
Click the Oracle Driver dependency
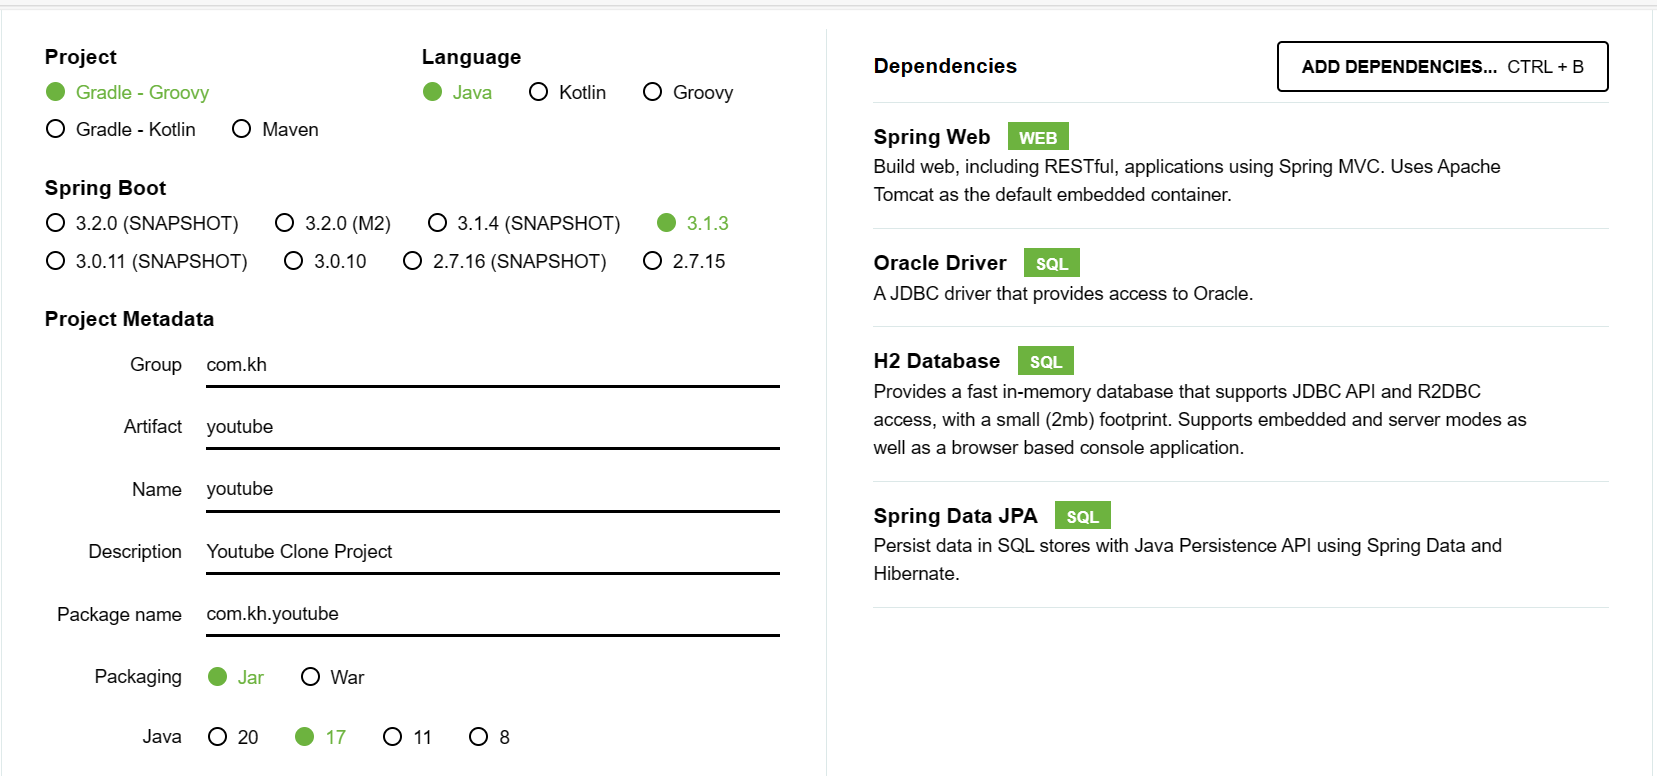pyautogui.click(x=1062, y=278)
